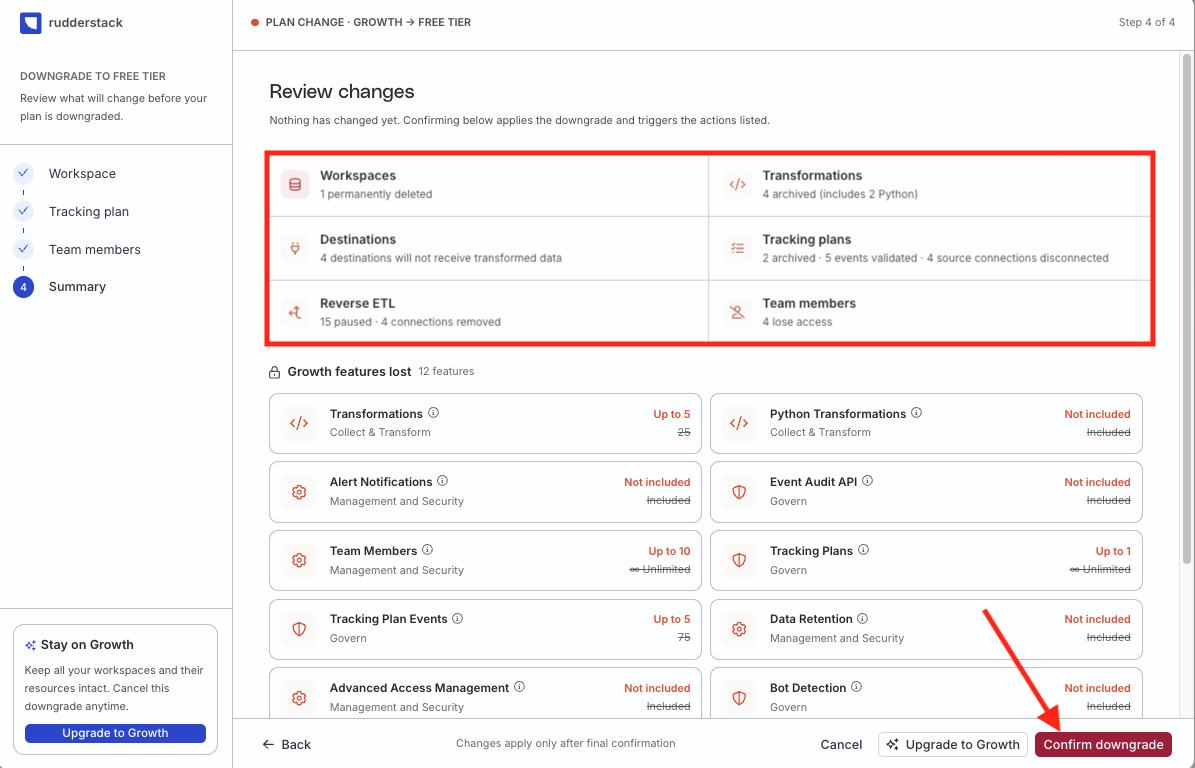Click "Changes apply only after final confirmation" note

[x=565, y=743]
